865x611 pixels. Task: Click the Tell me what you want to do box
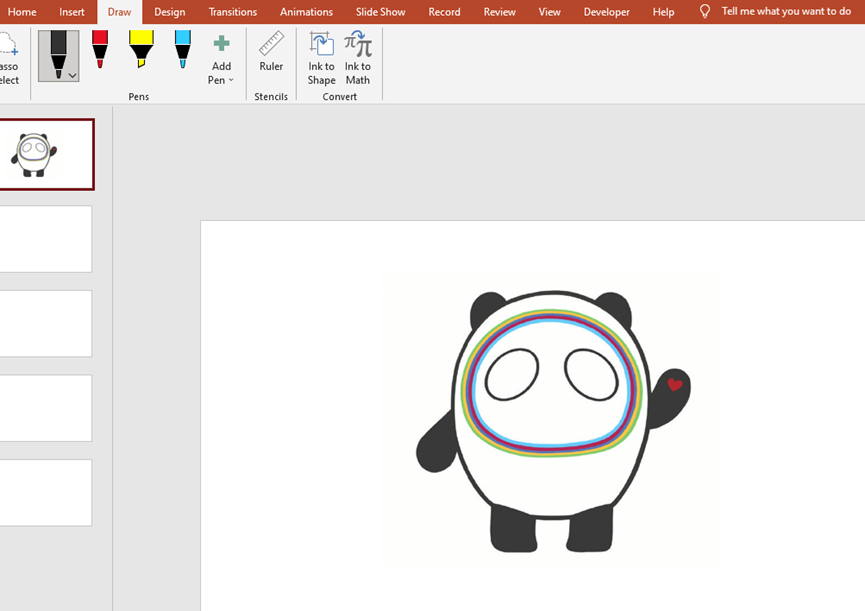(x=786, y=11)
